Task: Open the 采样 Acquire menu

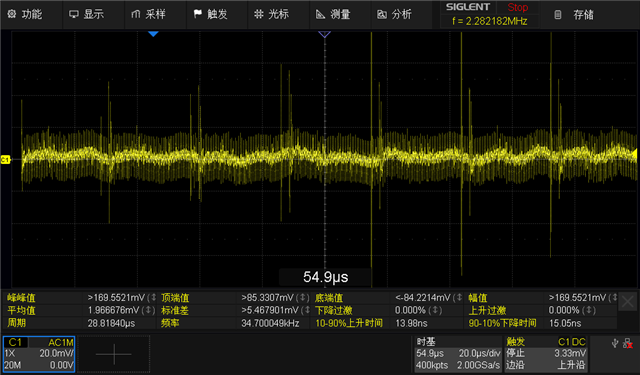Action: click(x=136, y=14)
